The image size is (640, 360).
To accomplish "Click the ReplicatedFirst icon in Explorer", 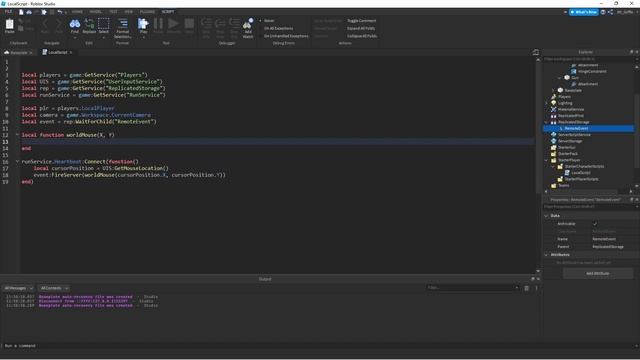I will [x=553, y=116].
